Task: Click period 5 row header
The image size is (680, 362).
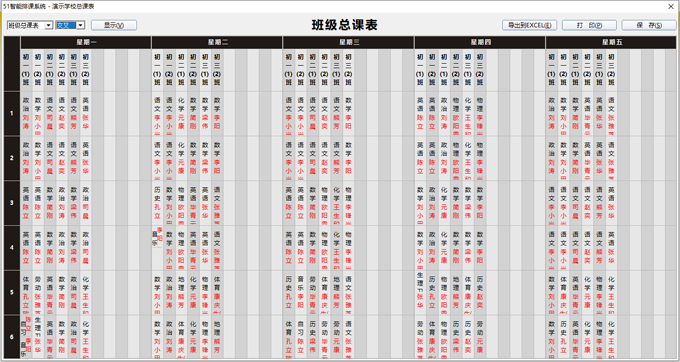Action: coord(12,292)
